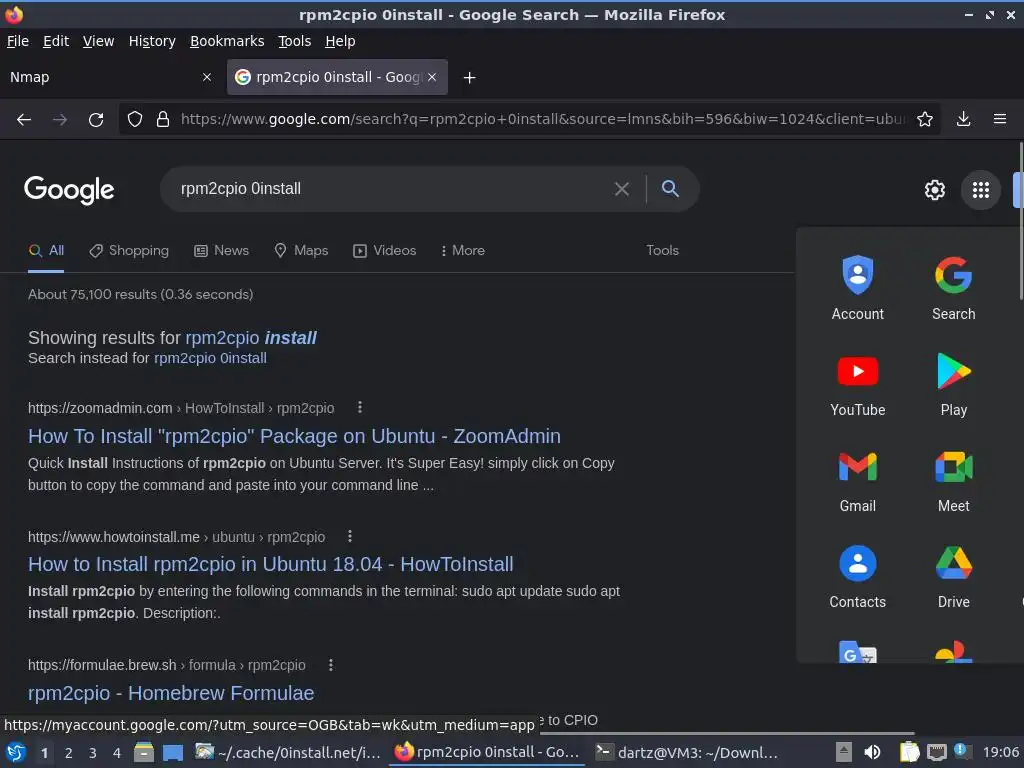Image resolution: width=1024 pixels, height=768 pixels.
Task: Open Google quick settings gear
Action: pos(935,190)
